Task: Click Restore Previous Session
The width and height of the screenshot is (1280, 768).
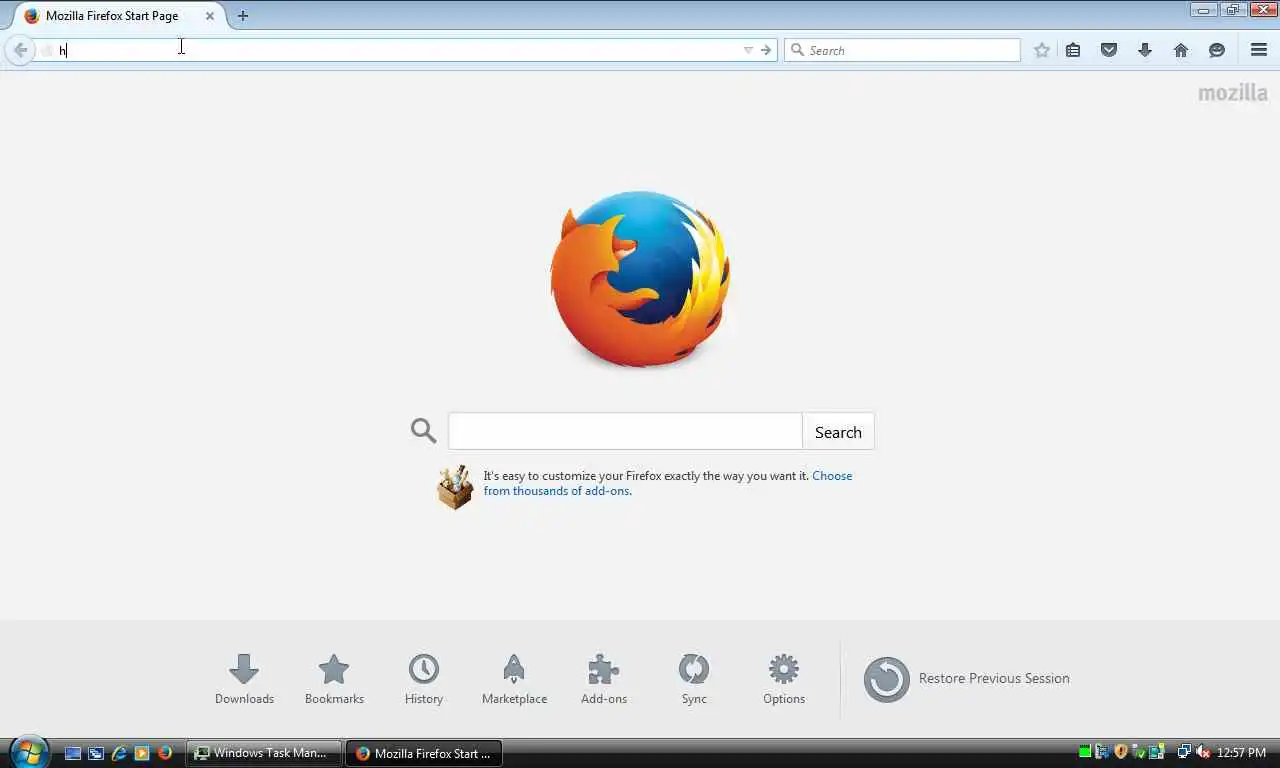Action: 967,679
